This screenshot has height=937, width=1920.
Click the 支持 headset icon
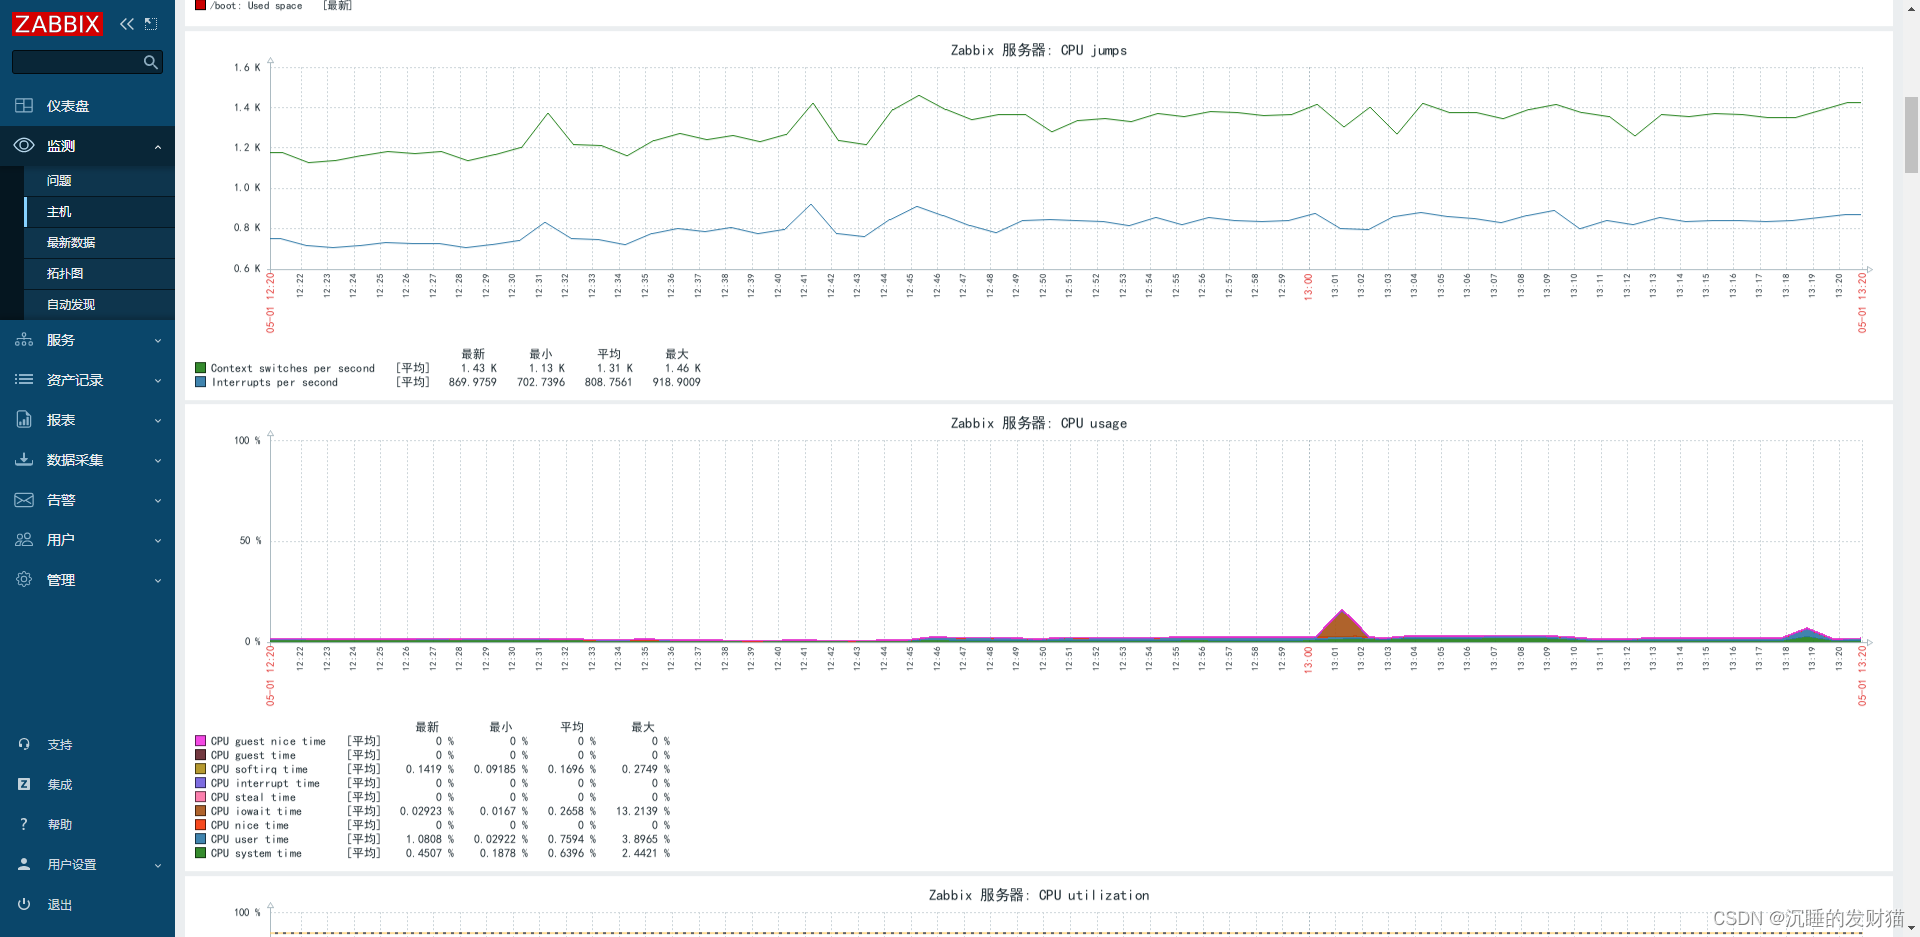24,744
